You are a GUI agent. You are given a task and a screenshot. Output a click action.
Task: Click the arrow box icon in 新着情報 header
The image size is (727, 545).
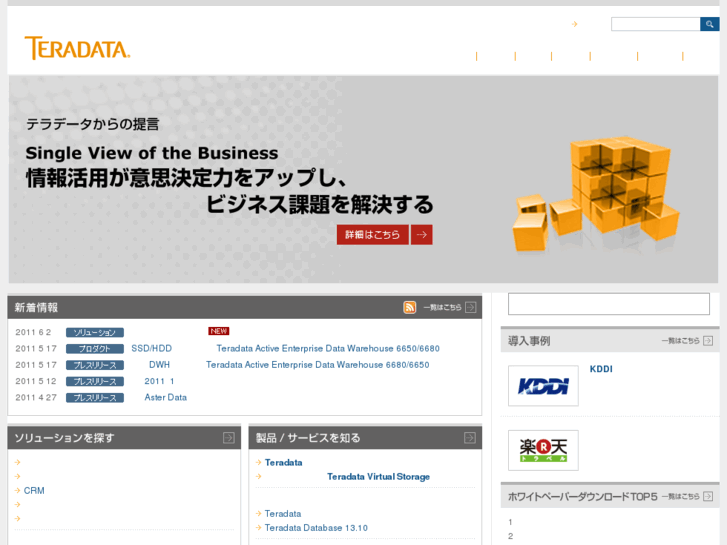coord(471,307)
